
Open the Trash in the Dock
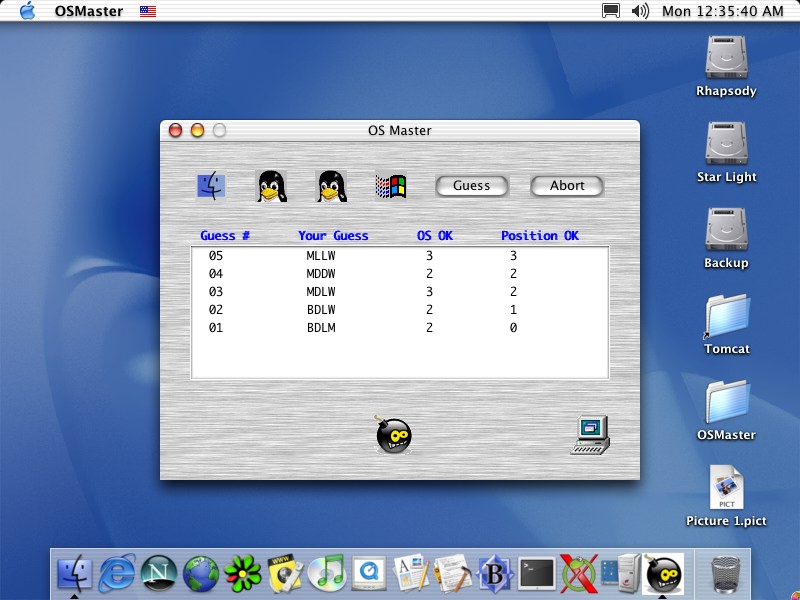click(x=725, y=573)
